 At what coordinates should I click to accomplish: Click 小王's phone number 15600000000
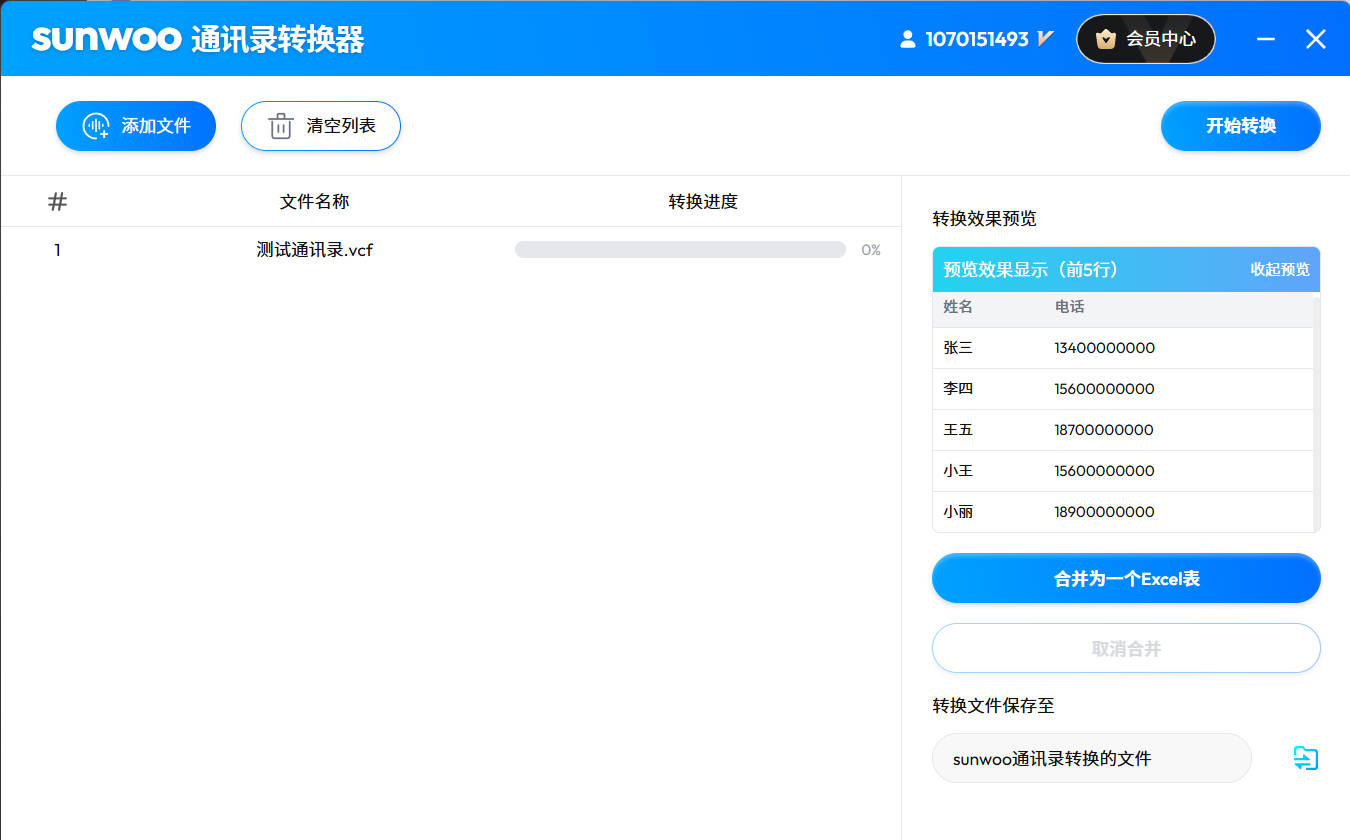point(1104,471)
